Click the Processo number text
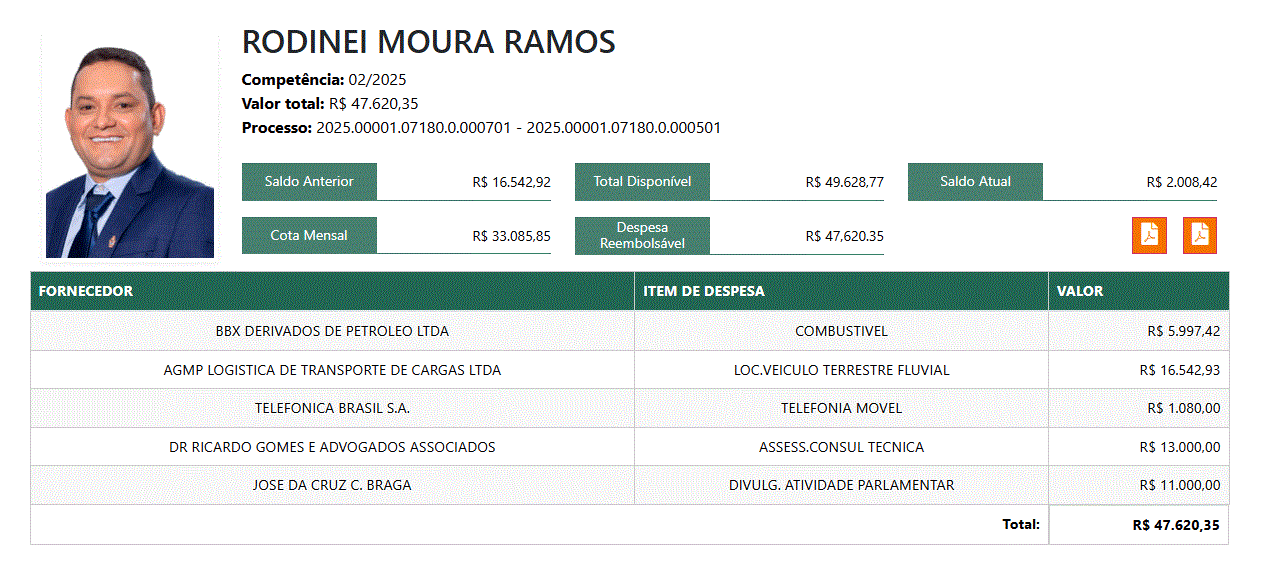 [518, 128]
